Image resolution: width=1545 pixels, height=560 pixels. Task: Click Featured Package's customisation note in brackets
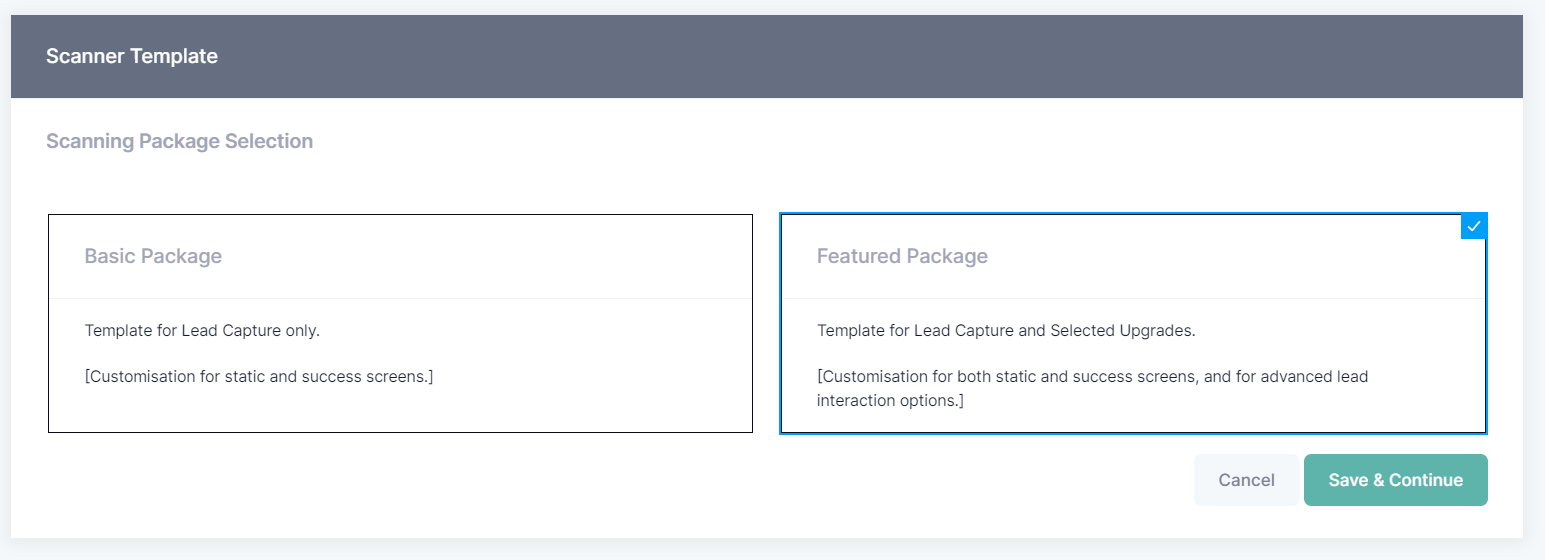click(1092, 389)
